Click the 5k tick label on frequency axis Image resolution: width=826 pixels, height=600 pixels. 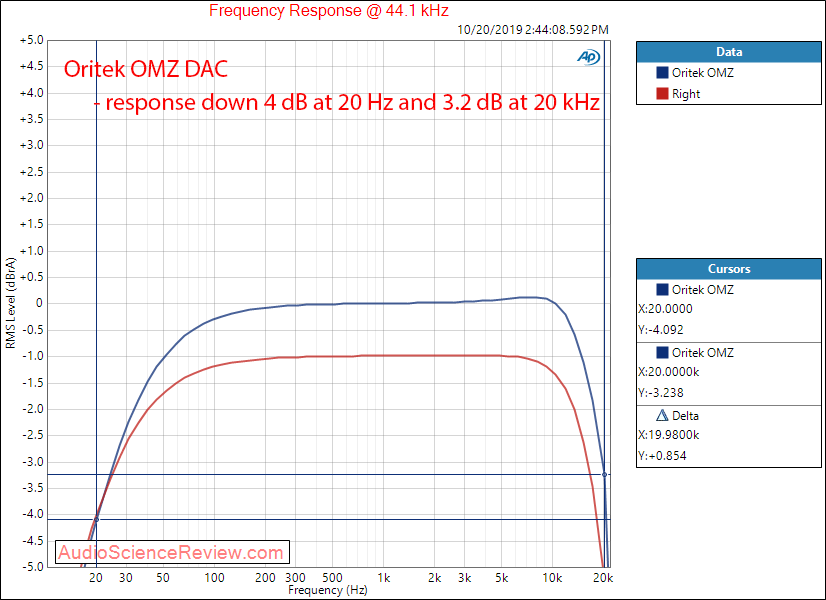502,578
